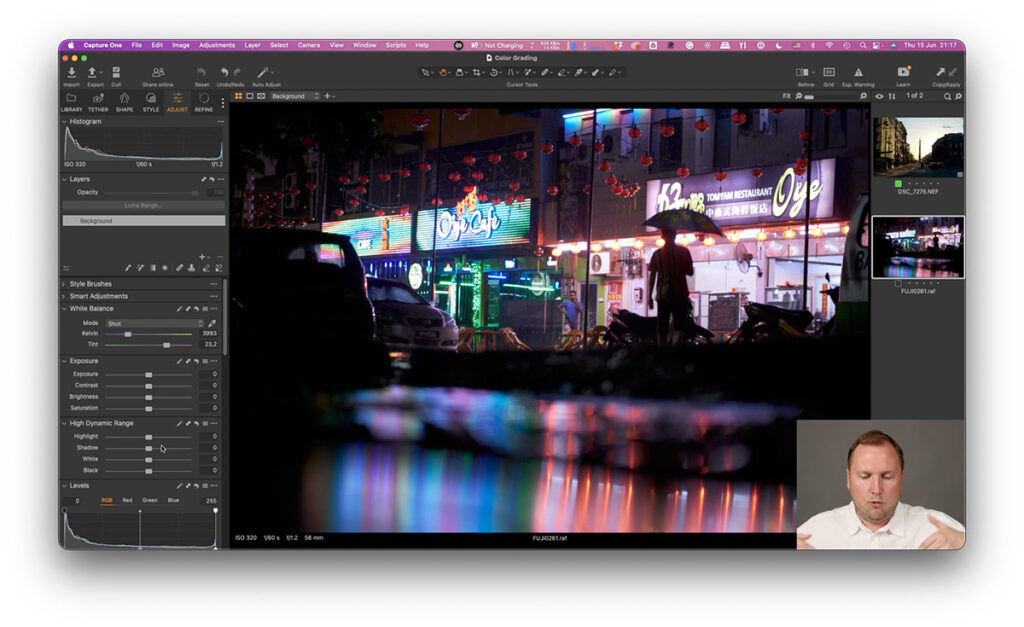Image resolution: width=1024 pixels, height=627 pixels.
Task: Select the Draw Mask brush in Layers
Action: pyautogui.click(x=128, y=268)
